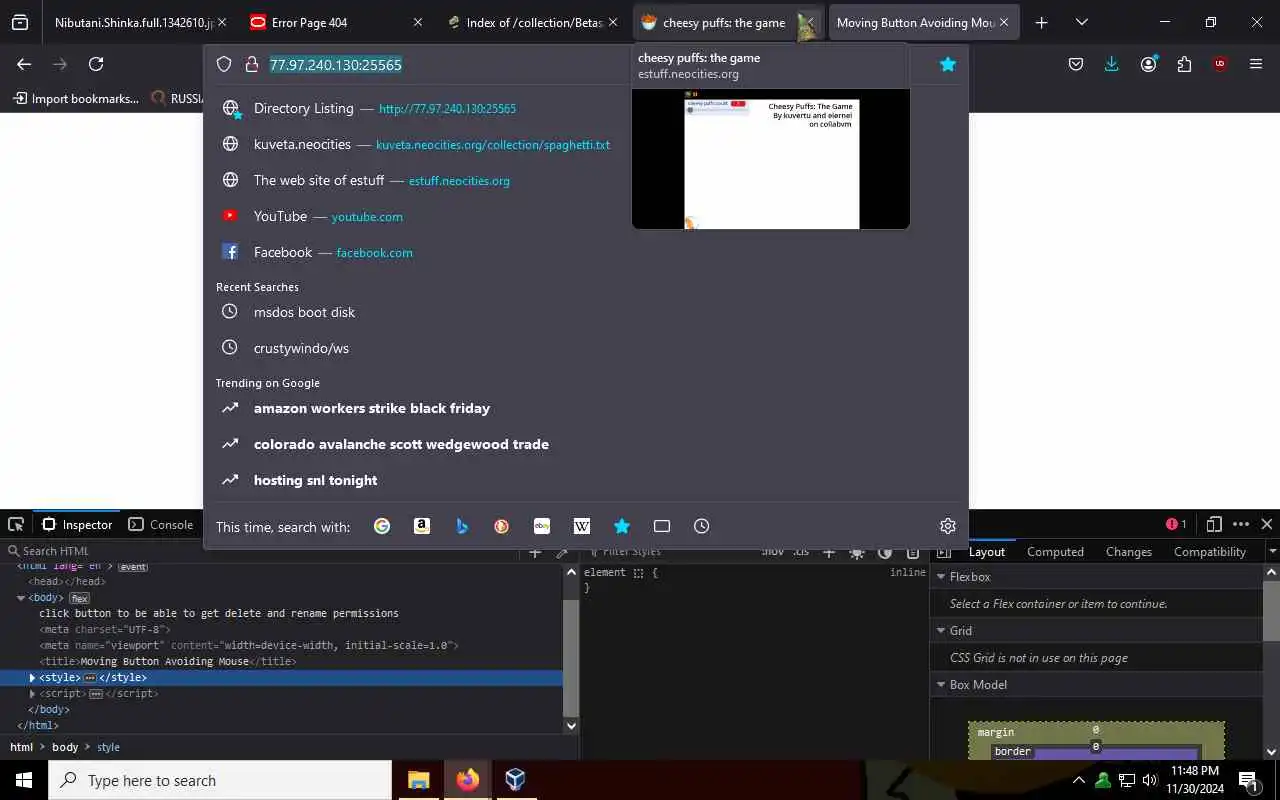Screen dimensions: 1280x800
Task: Collapse the body element node
Action: [20, 598]
